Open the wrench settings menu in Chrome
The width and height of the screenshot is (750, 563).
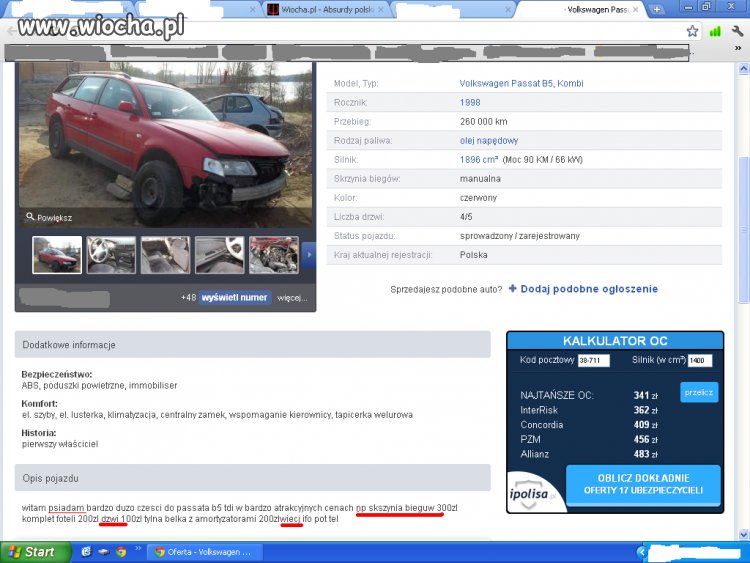[x=738, y=32]
